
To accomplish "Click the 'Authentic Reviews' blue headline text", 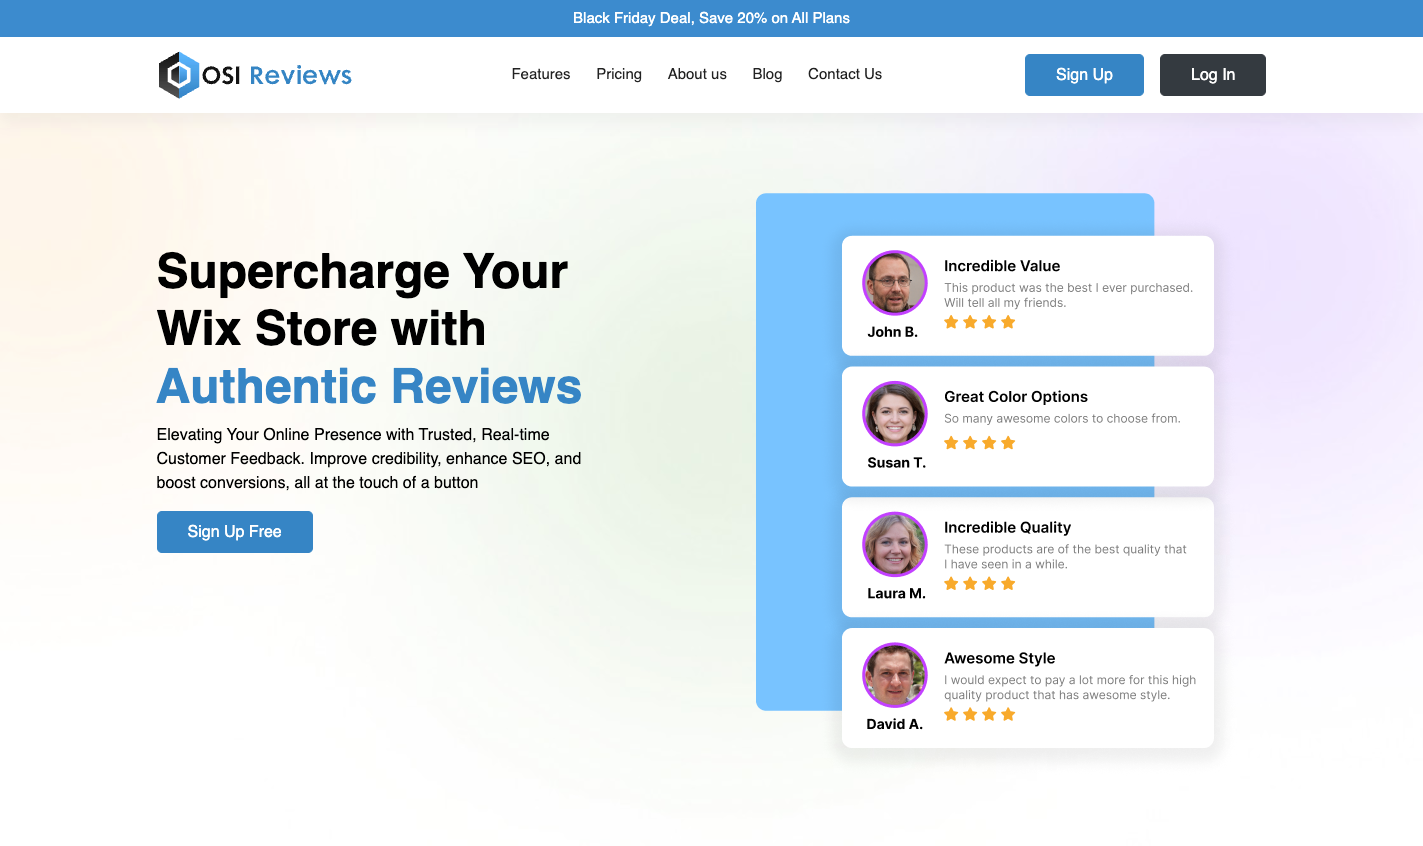I will [369, 387].
